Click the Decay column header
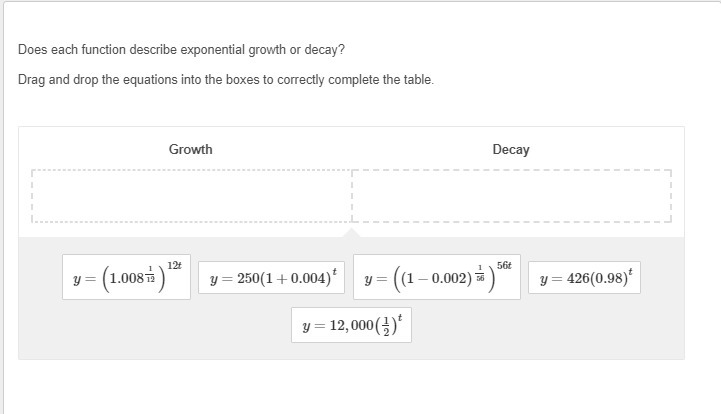The image size is (721, 414). (511, 149)
